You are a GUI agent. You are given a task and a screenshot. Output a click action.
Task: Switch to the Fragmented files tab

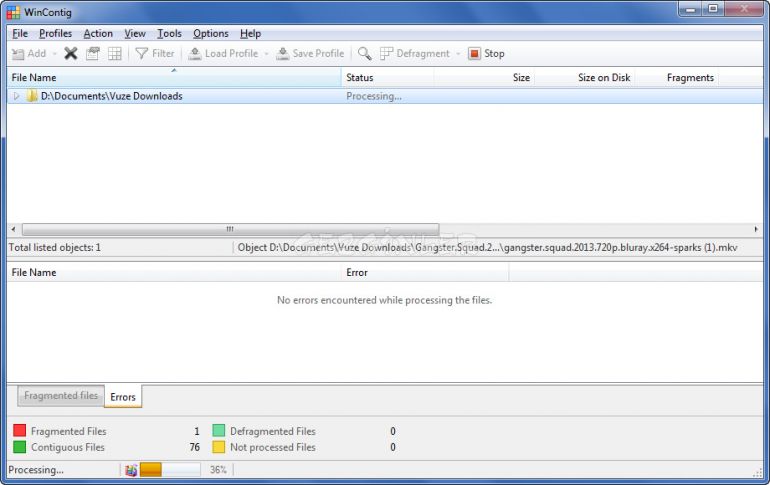[61, 396]
